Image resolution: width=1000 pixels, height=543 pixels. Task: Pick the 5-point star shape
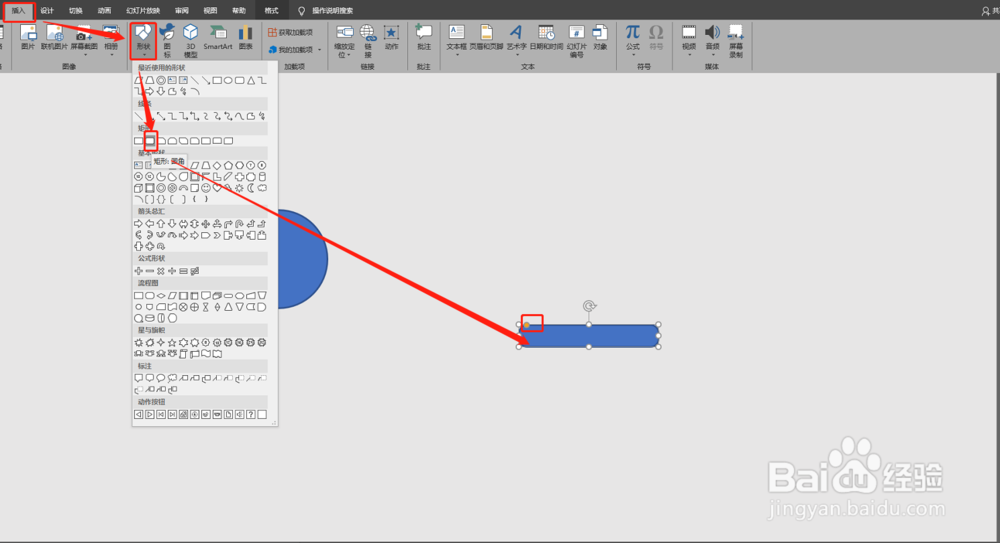tap(172, 343)
